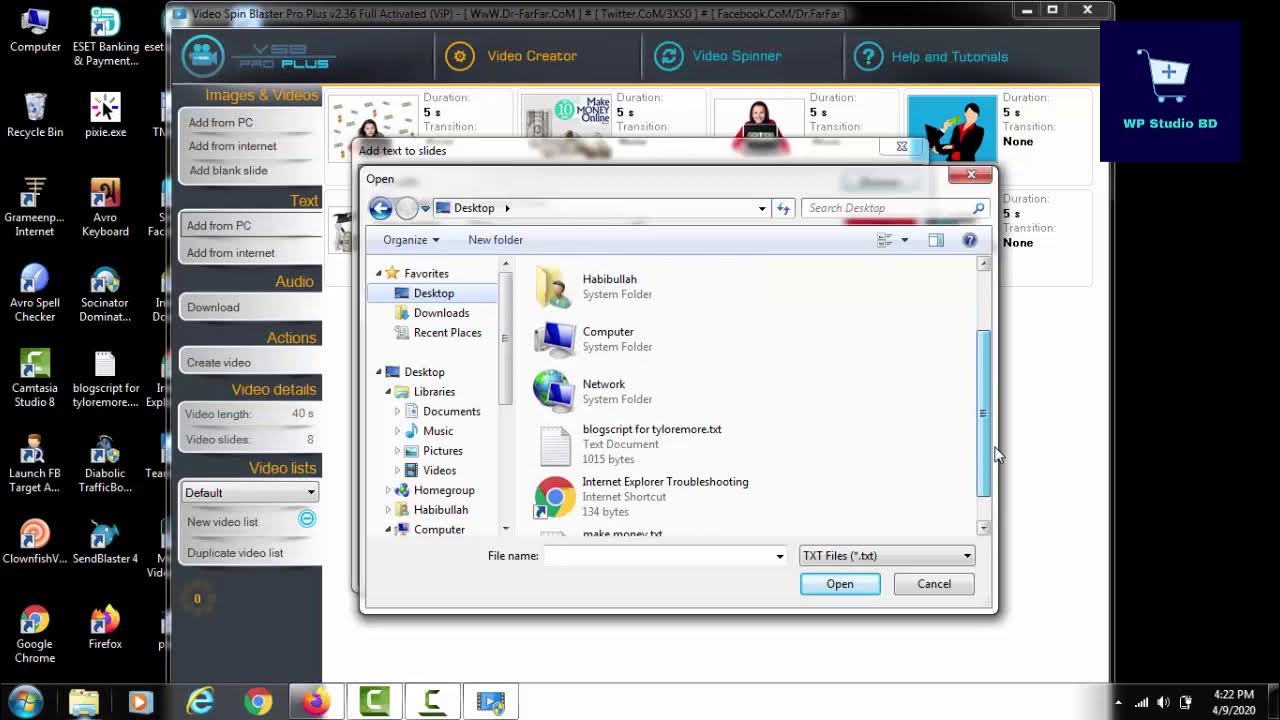This screenshot has width=1280, height=720.
Task: Expand the Desktop path chevron in address bar
Action: [x=507, y=208]
